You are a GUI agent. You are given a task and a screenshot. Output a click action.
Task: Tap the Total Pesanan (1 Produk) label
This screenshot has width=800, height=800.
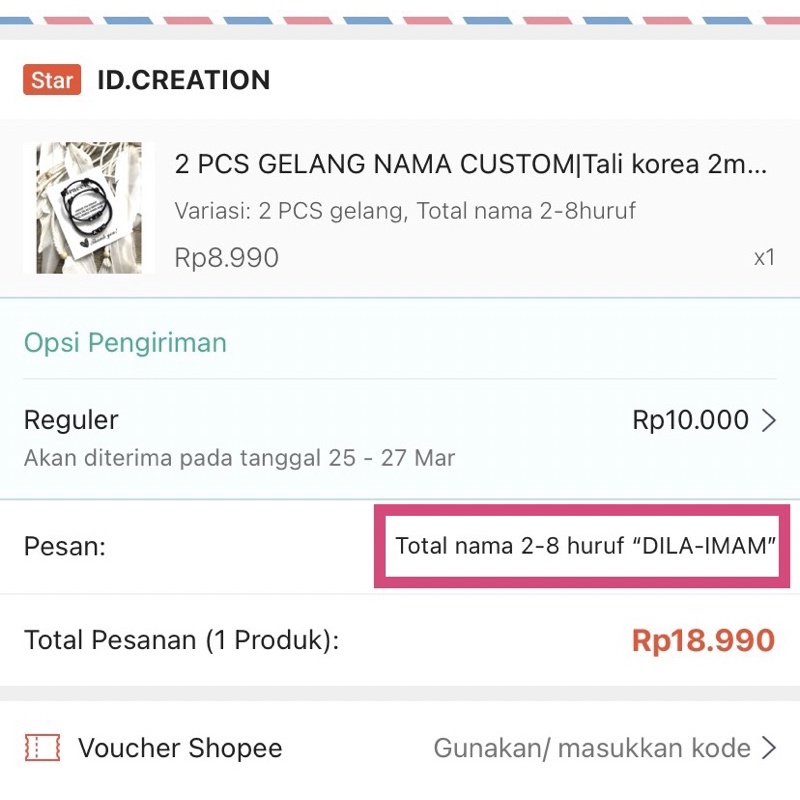(x=181, y=640)
